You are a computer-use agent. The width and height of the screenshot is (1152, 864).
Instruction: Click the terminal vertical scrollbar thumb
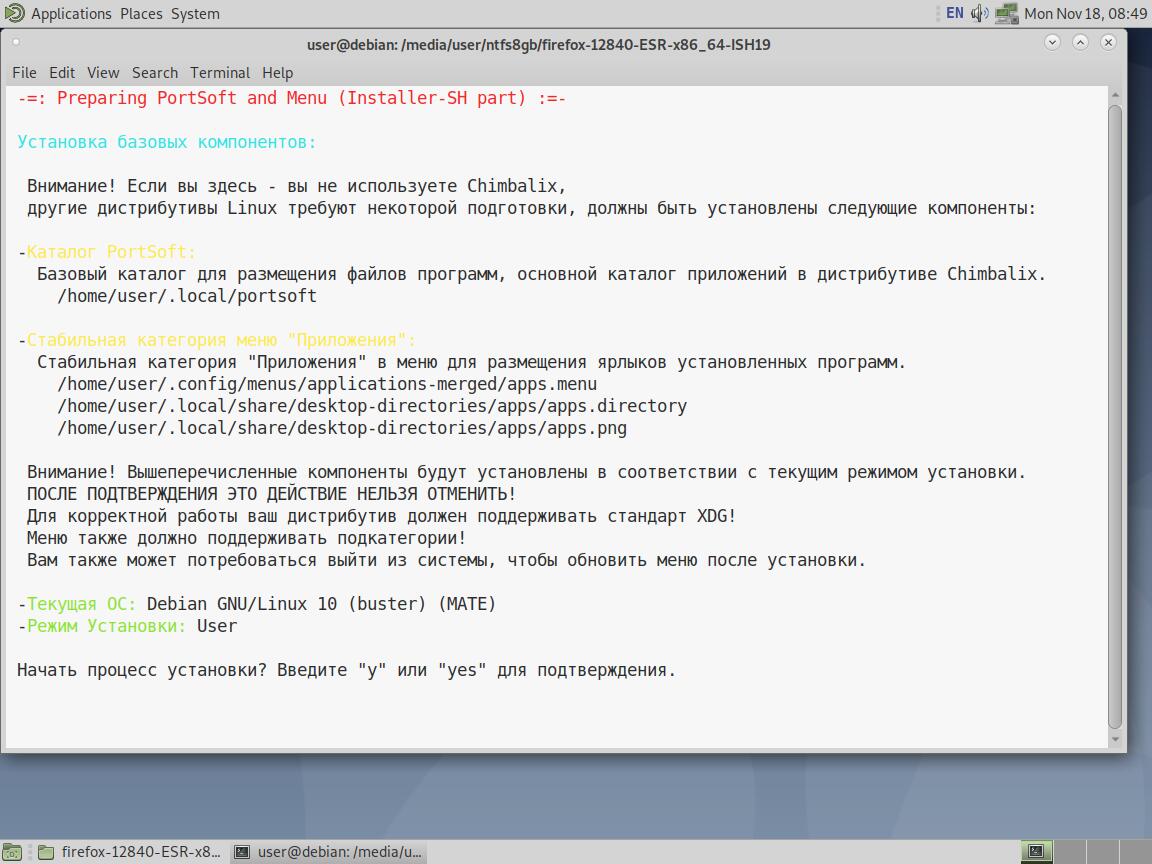(1115, 417)
